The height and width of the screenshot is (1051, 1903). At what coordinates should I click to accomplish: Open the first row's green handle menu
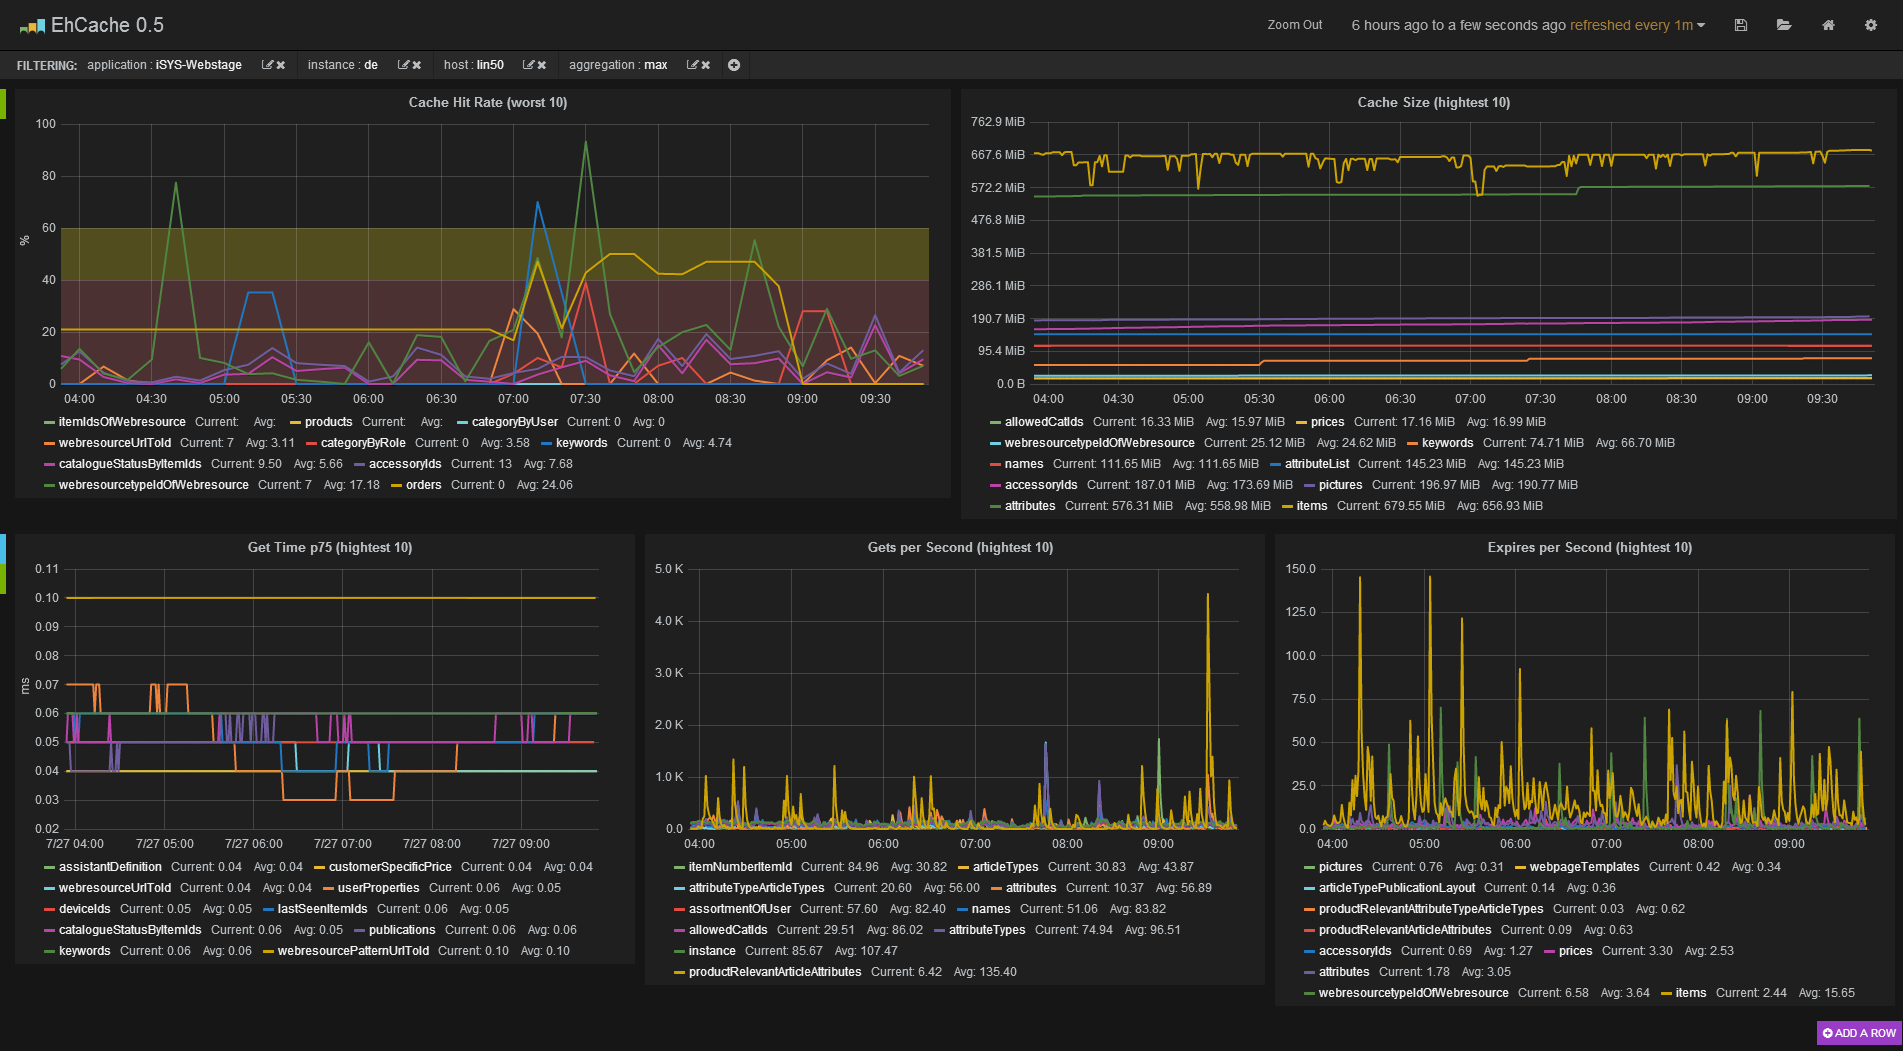tap(3, 104)
